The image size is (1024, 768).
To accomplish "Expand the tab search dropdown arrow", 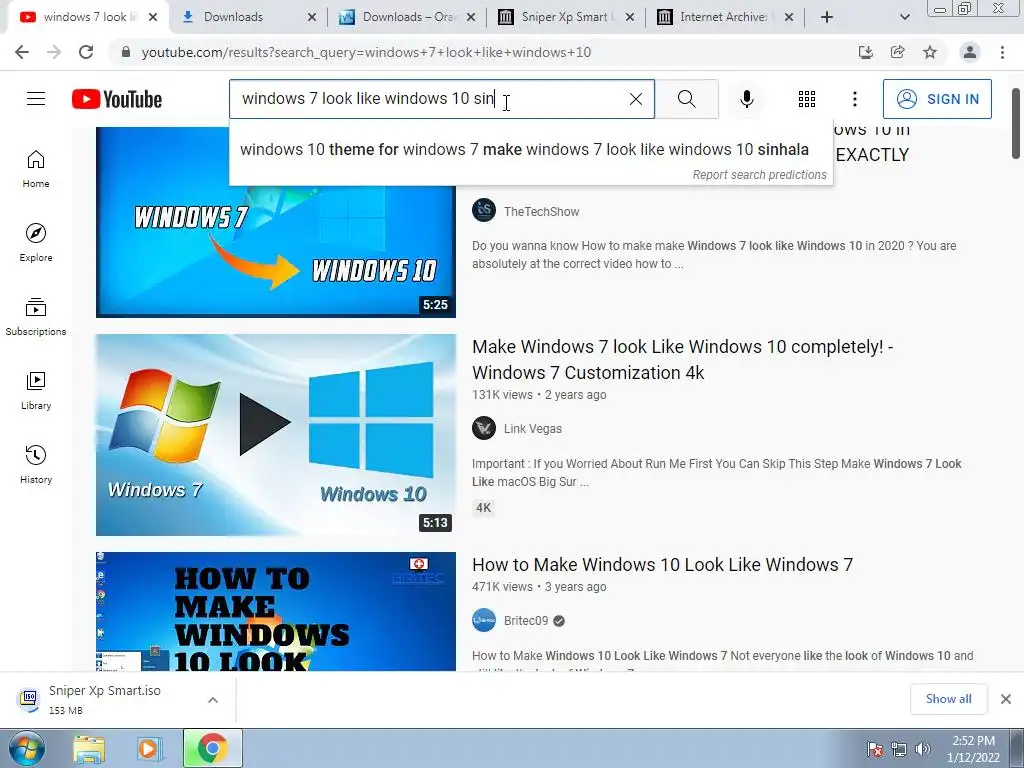I will 904,17.
